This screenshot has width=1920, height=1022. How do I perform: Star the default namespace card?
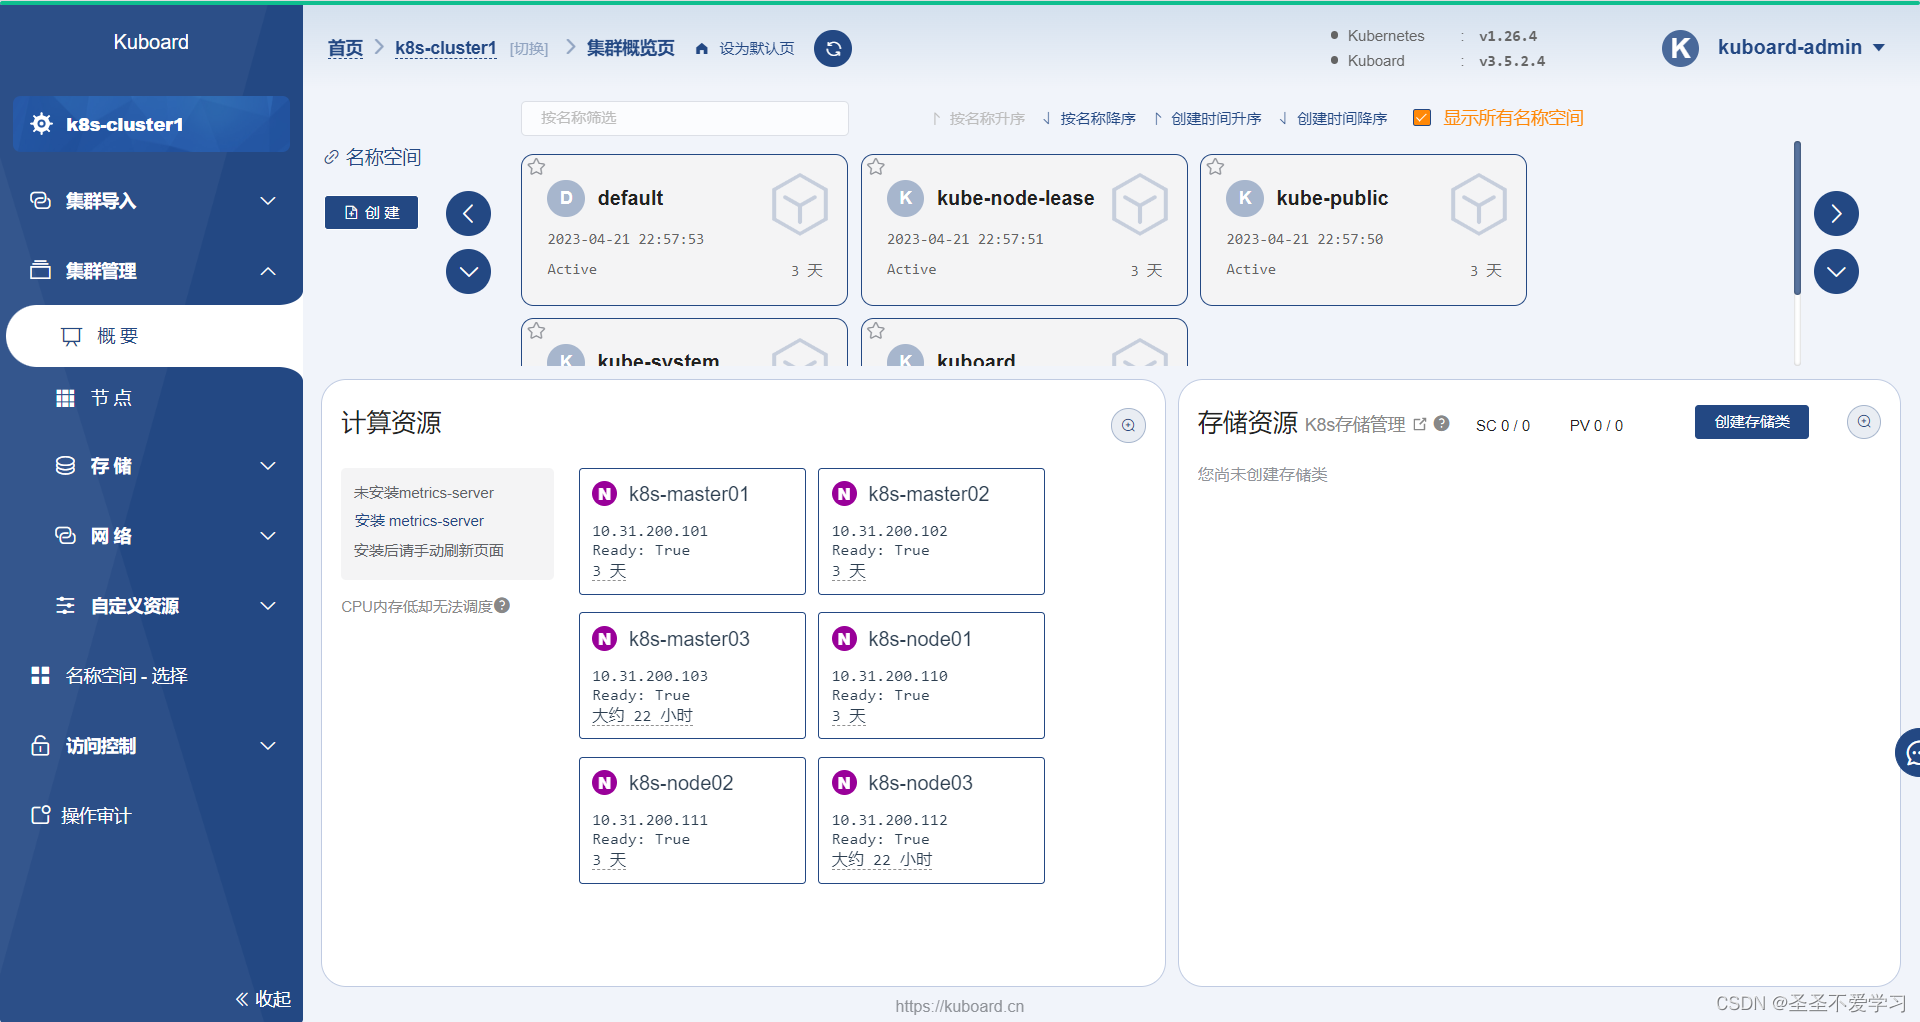coord(537,167)
